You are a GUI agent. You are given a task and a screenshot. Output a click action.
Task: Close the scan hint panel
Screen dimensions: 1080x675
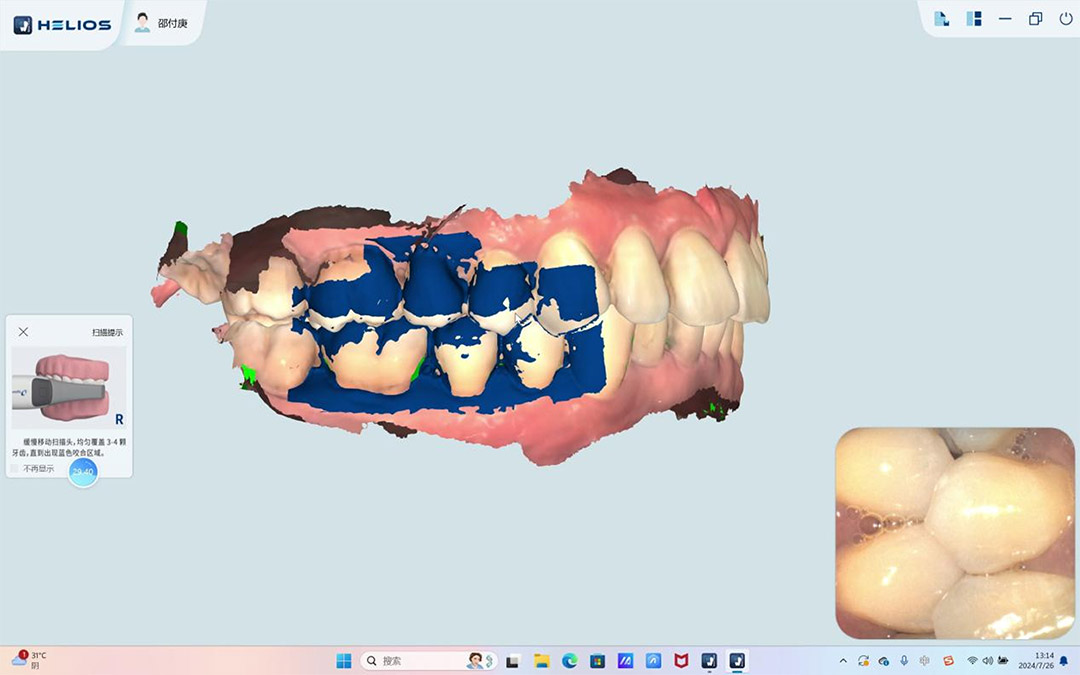pyautogui.click(x=23, y=332)
